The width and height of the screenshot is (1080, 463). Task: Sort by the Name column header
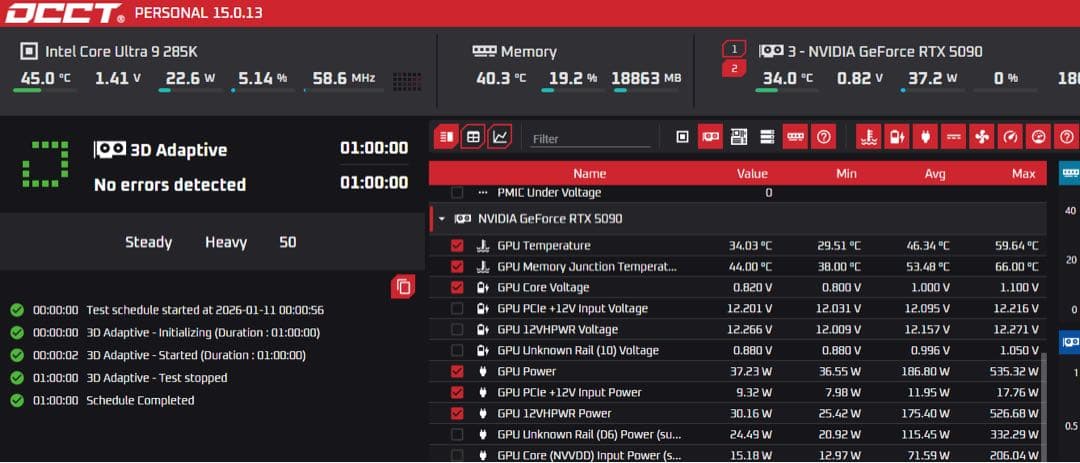(590, 174)
